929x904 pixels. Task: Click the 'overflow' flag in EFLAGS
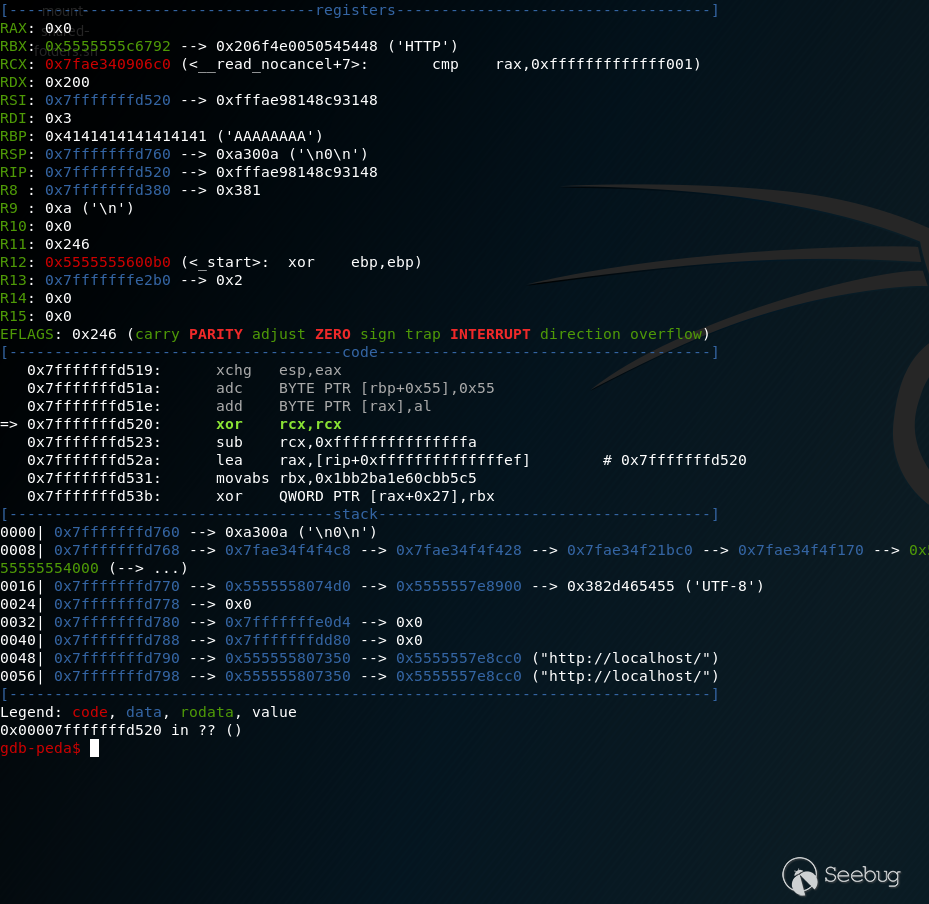[665, 334]
